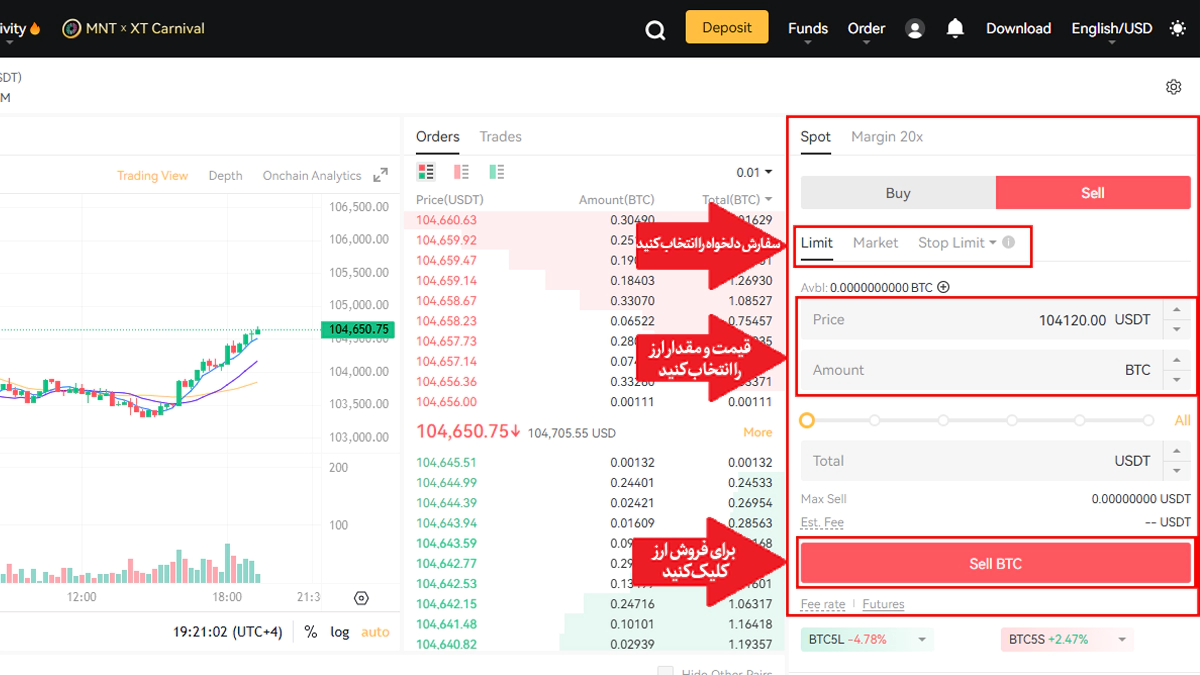
Task: Switch to the Orders tab
Action: [x=438, y=137]
